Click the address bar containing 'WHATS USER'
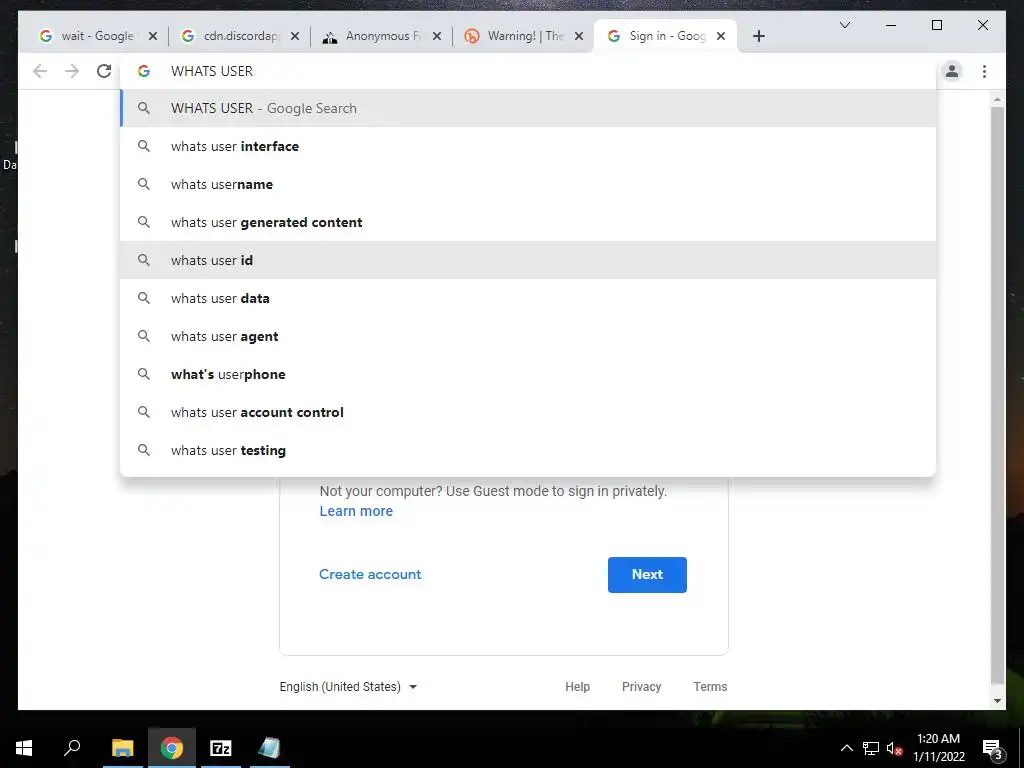Screen dimensions: 1024x768 [528, 71]
